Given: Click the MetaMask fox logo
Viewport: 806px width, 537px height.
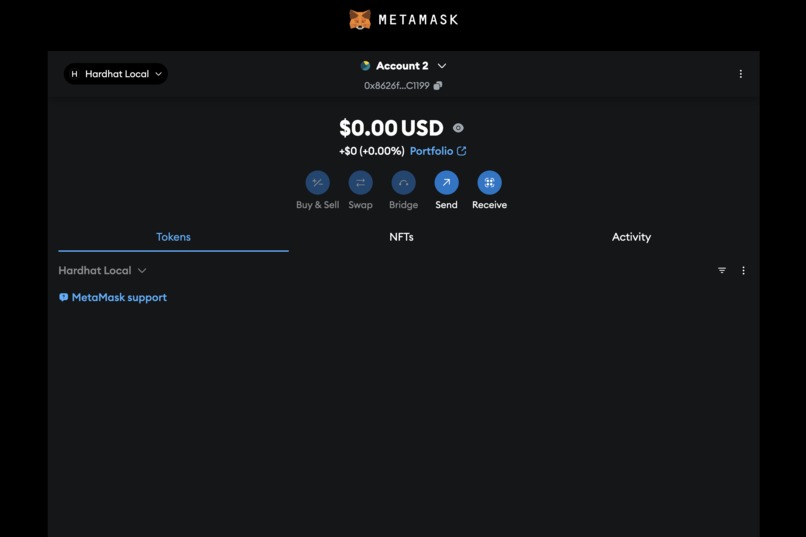Looking at the screenshot, I should (360, 20).
